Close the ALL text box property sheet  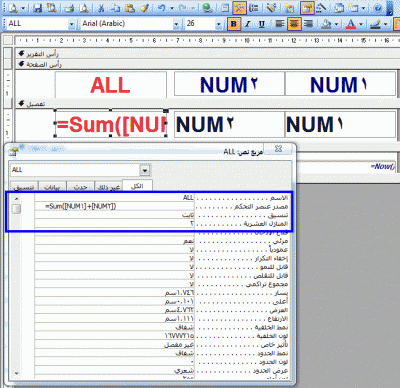click(x=278, y=149)
